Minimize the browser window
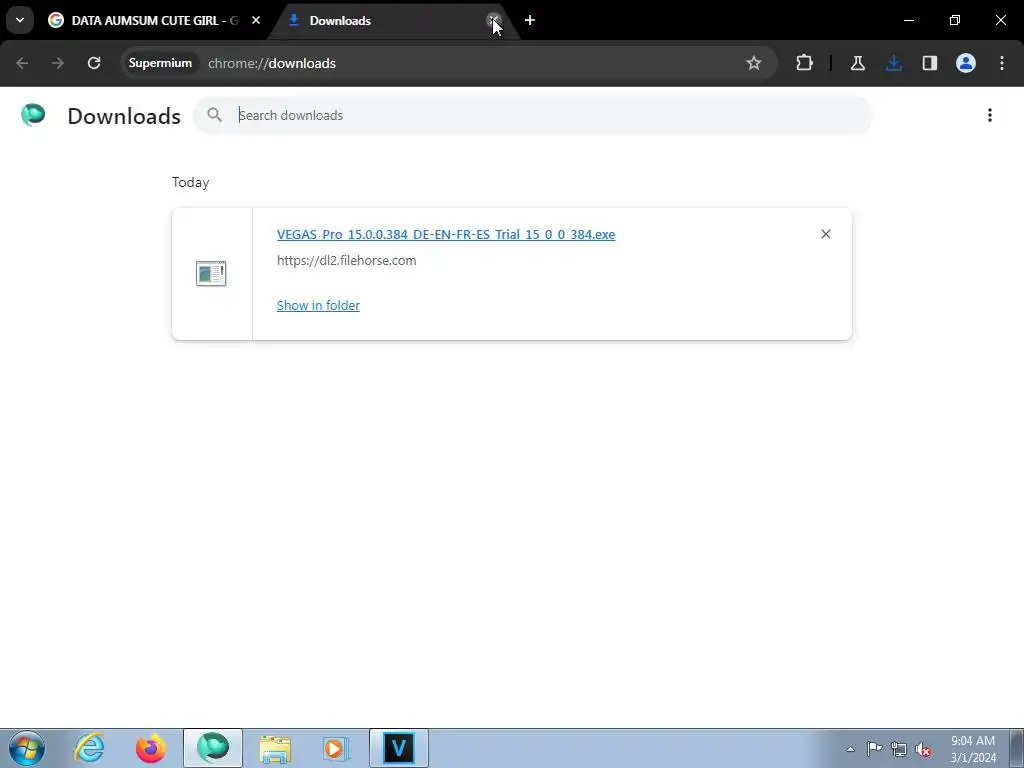This screenshot has height=768, width=1024. click(x=908, y=20)
